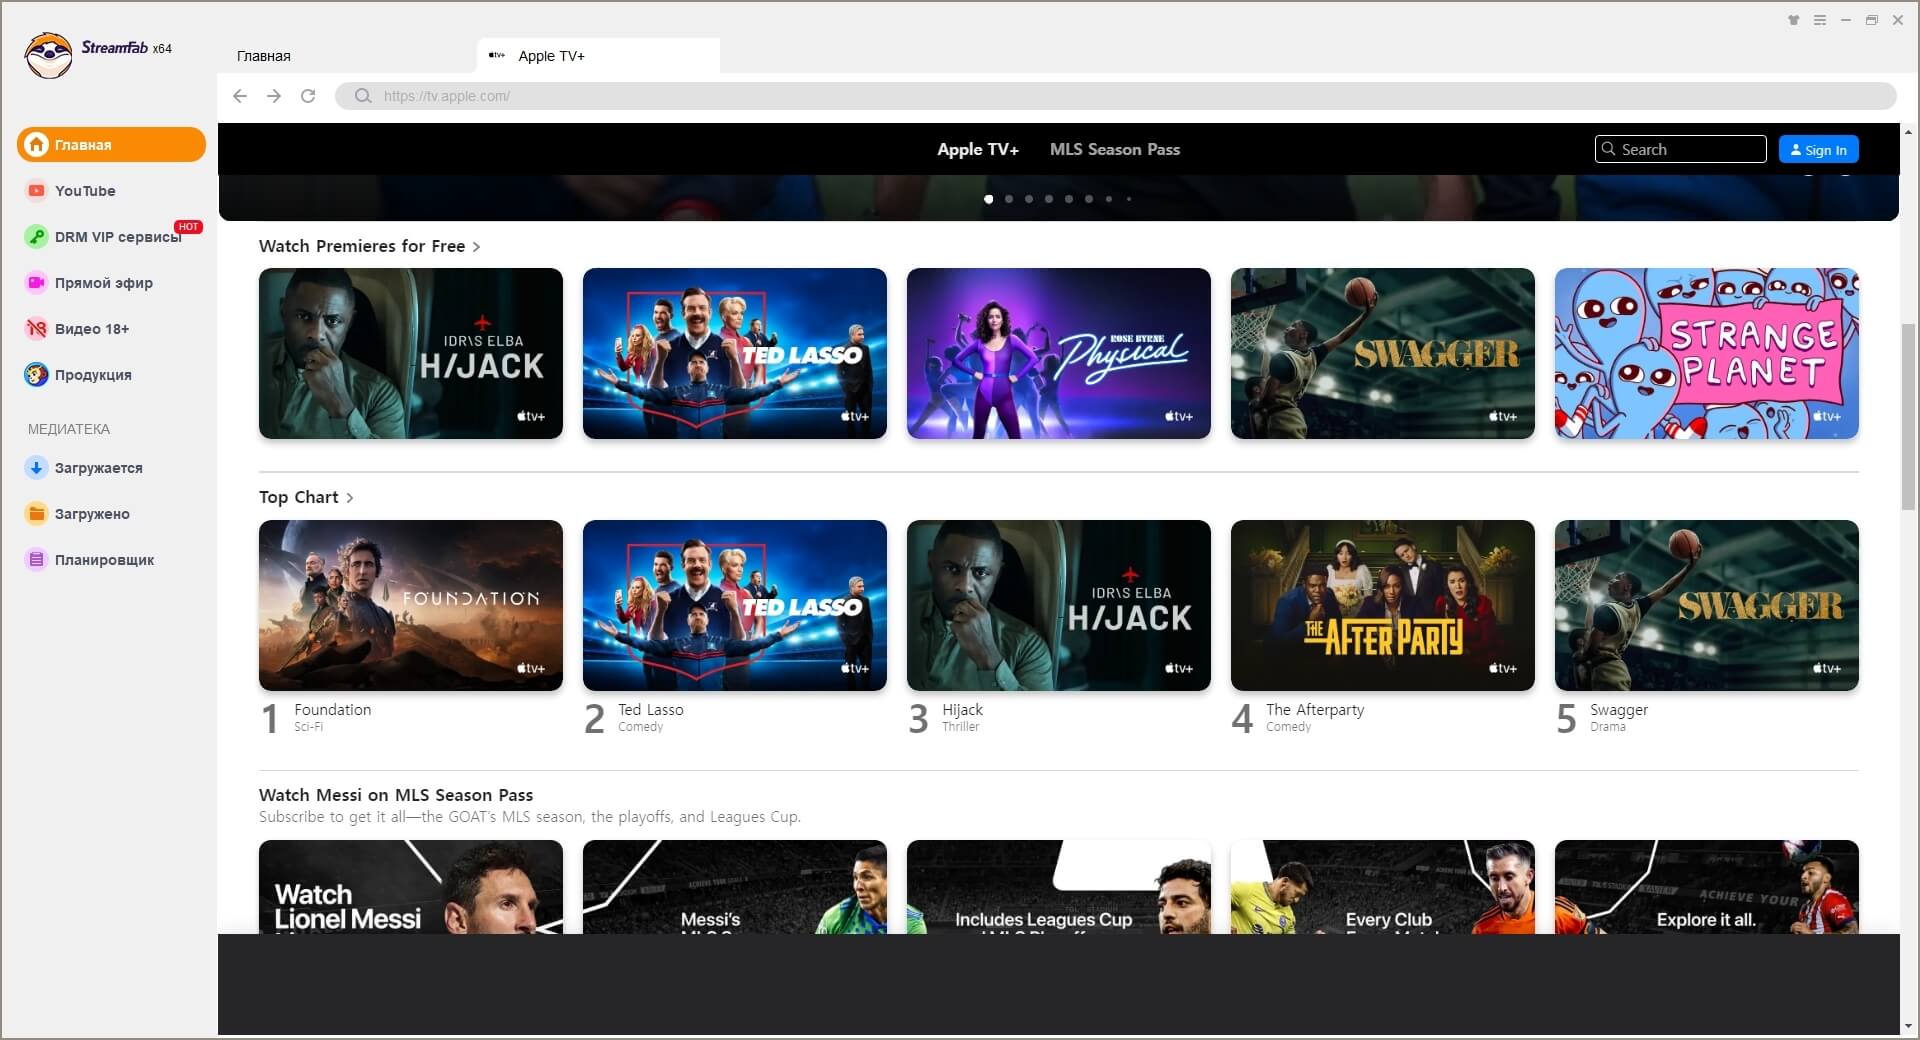Open the title bar hamburger menu
The width and height of the screenshot is (1920, 1040).
point(1820,20)
